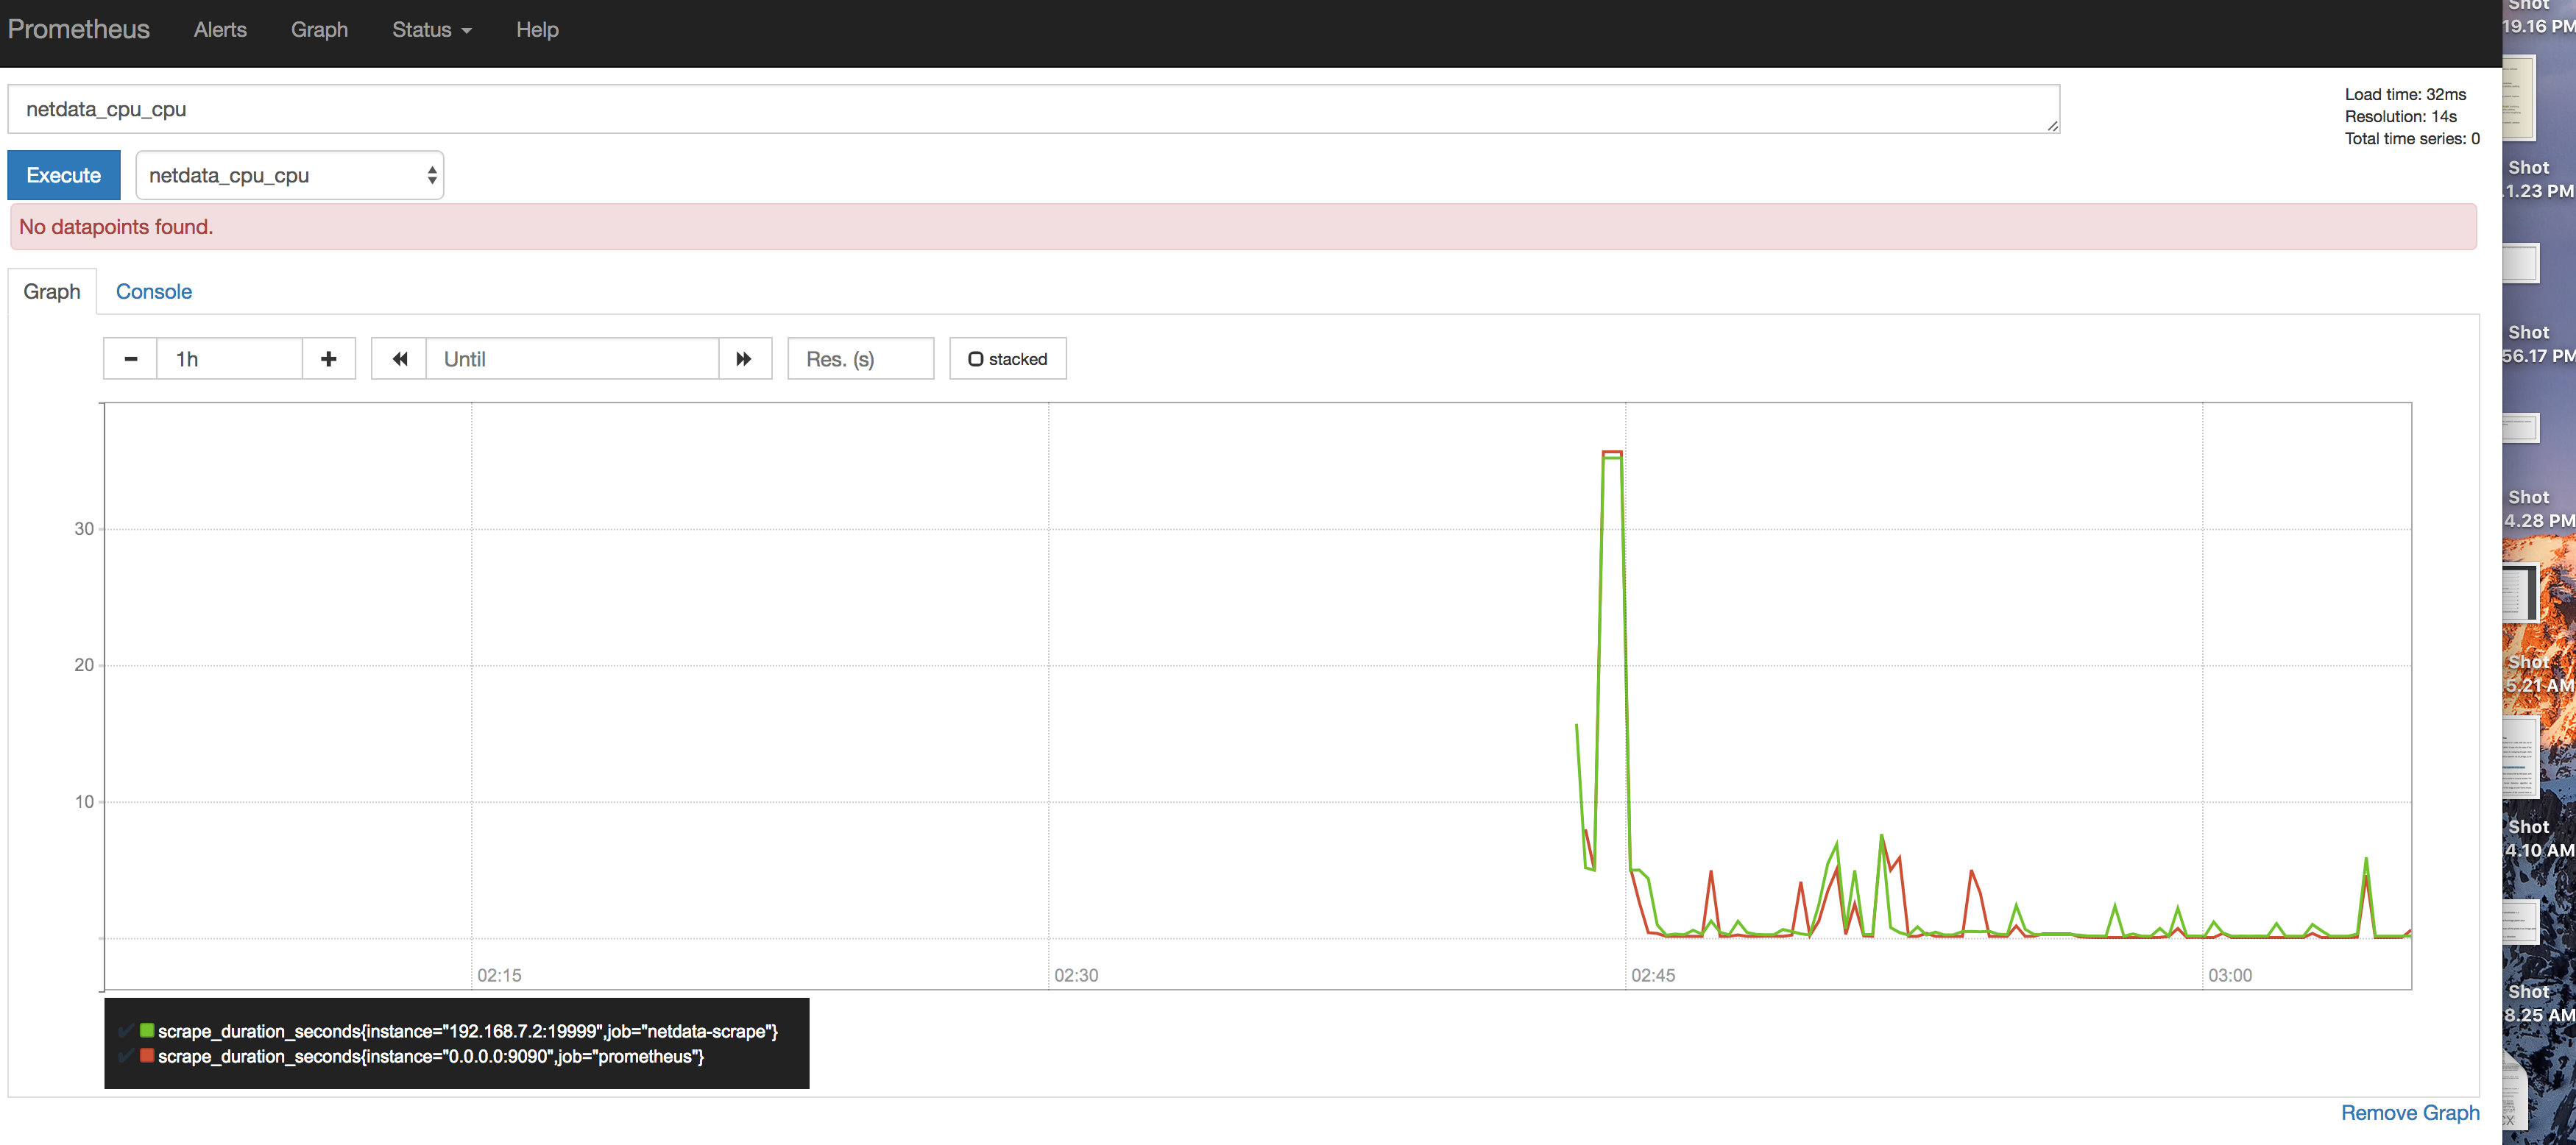Click the Execute button
The height and width of the screenshot is (1145, 2576).
[x=63, y=175]
